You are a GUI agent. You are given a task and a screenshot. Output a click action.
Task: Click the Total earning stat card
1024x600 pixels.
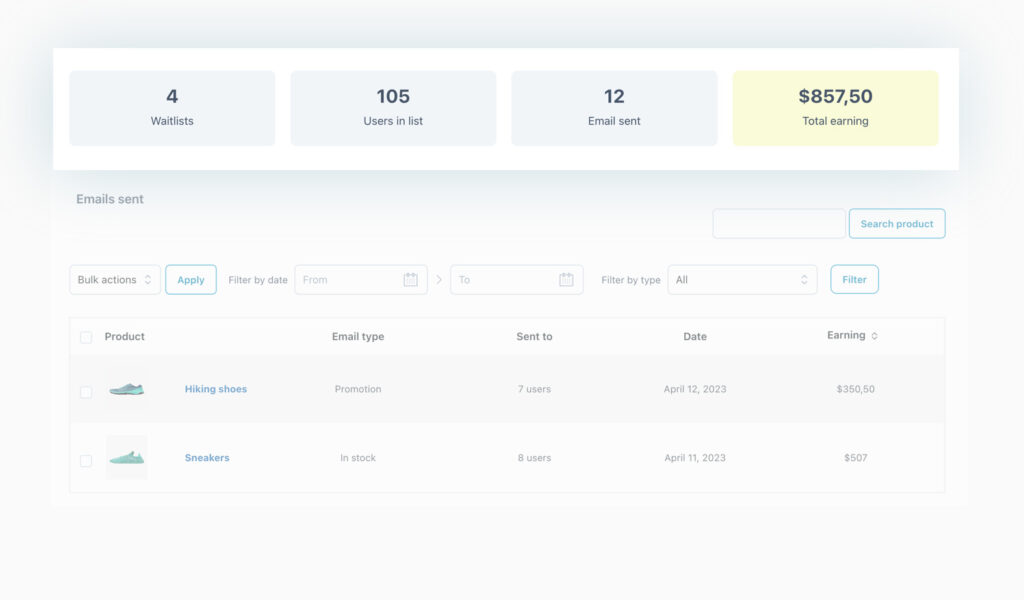[836, 108]
